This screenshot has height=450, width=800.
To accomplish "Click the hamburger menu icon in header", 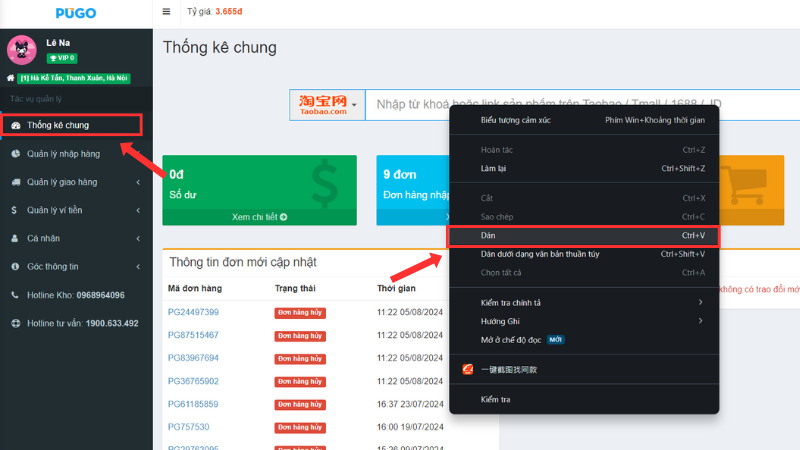I will pyautogui.click(x=166, y=12).
